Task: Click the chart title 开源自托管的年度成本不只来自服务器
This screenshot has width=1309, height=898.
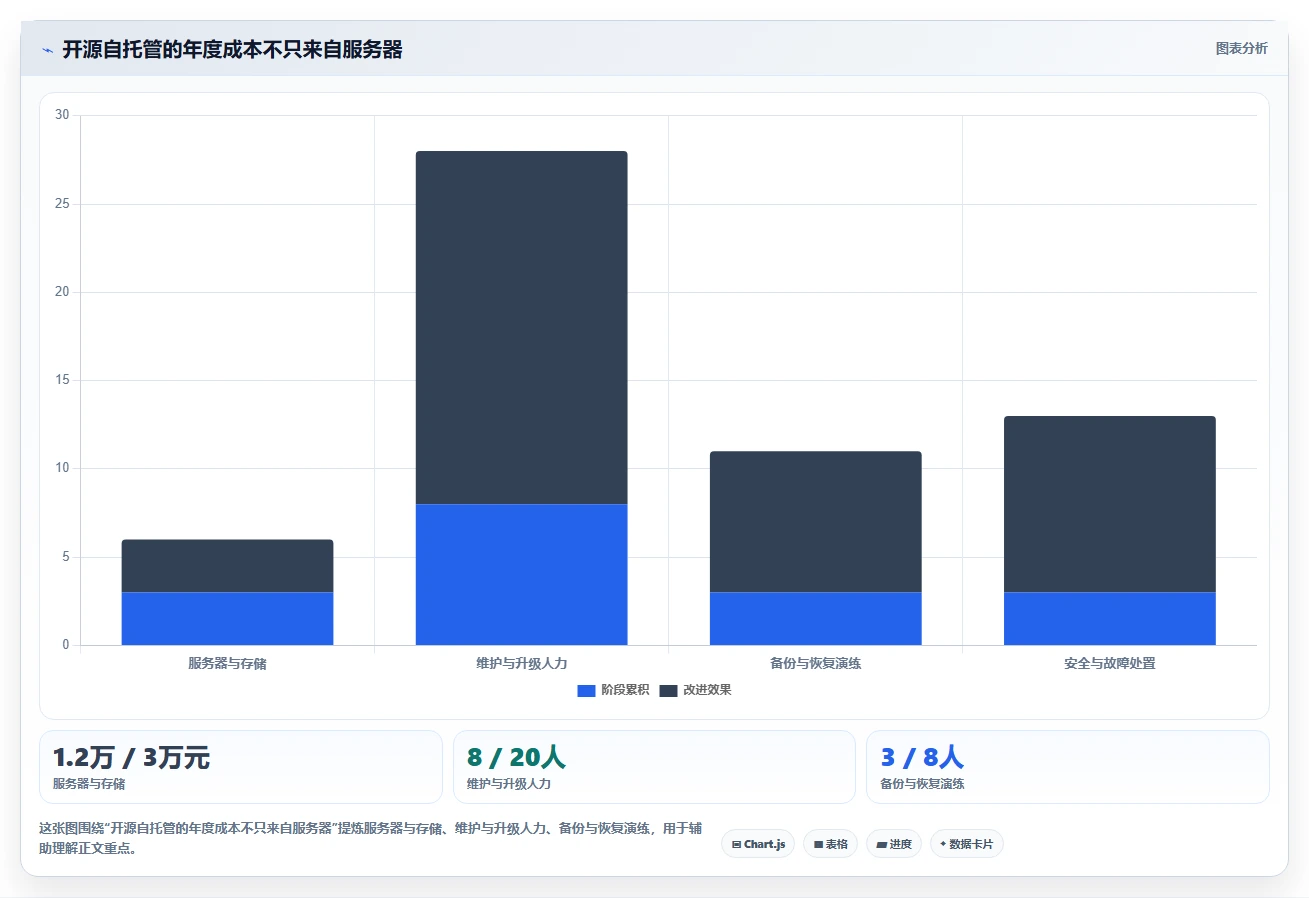Action: coord(232,50)
